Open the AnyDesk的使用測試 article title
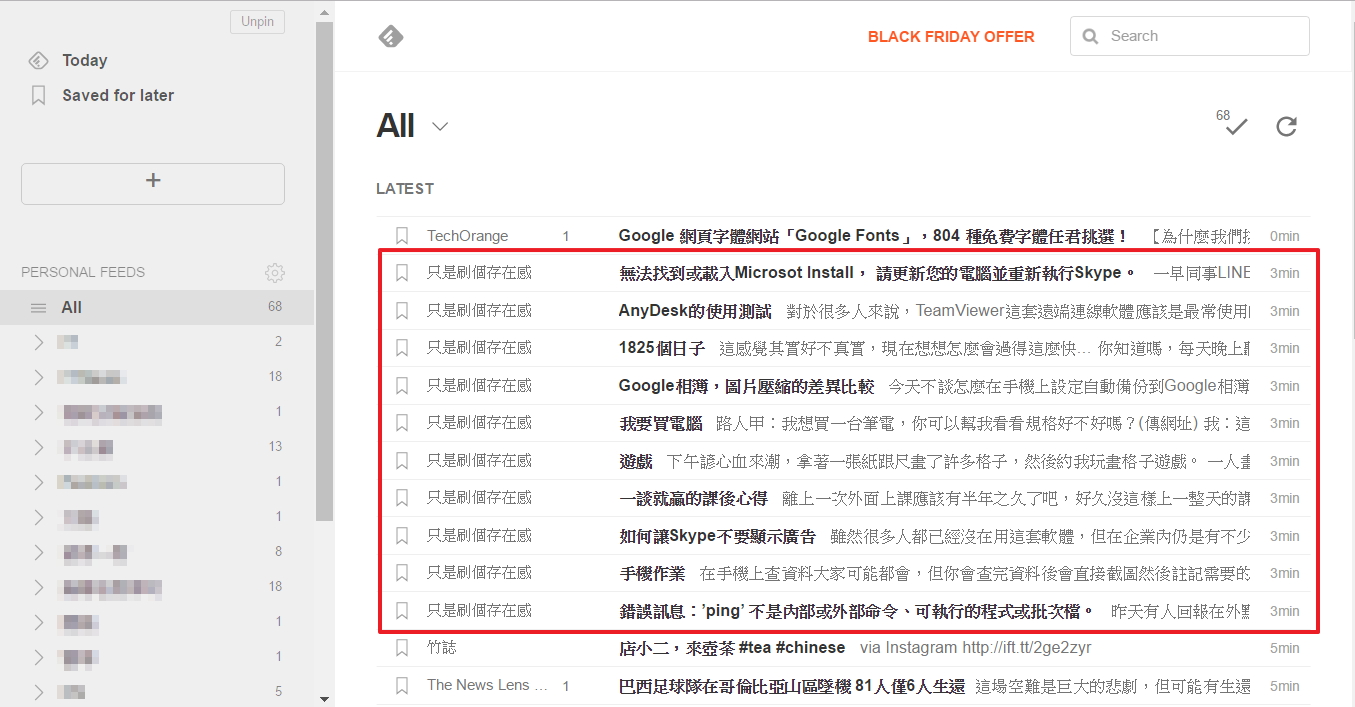The width and height of the screenshot is (1355, 707). [x=695, y=311]
